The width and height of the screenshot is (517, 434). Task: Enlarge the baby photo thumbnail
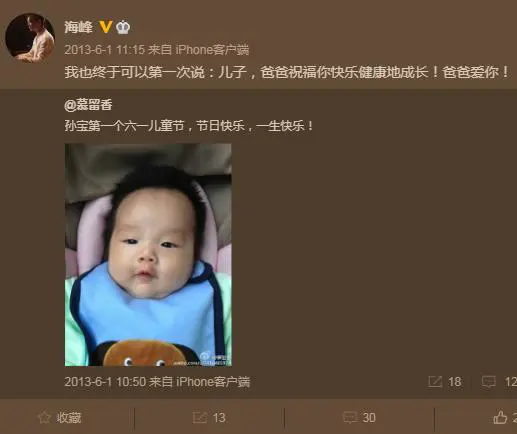point(148,255)
